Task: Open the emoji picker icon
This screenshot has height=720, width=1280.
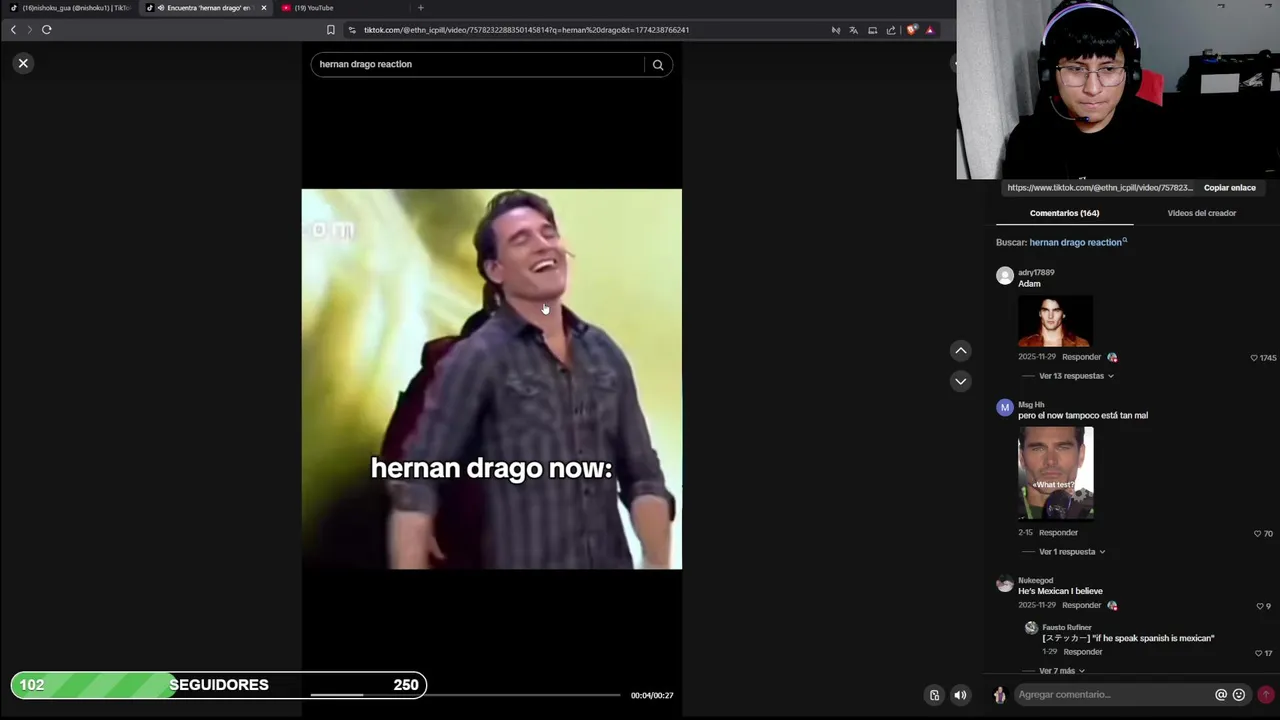Action: (1239, 695)
